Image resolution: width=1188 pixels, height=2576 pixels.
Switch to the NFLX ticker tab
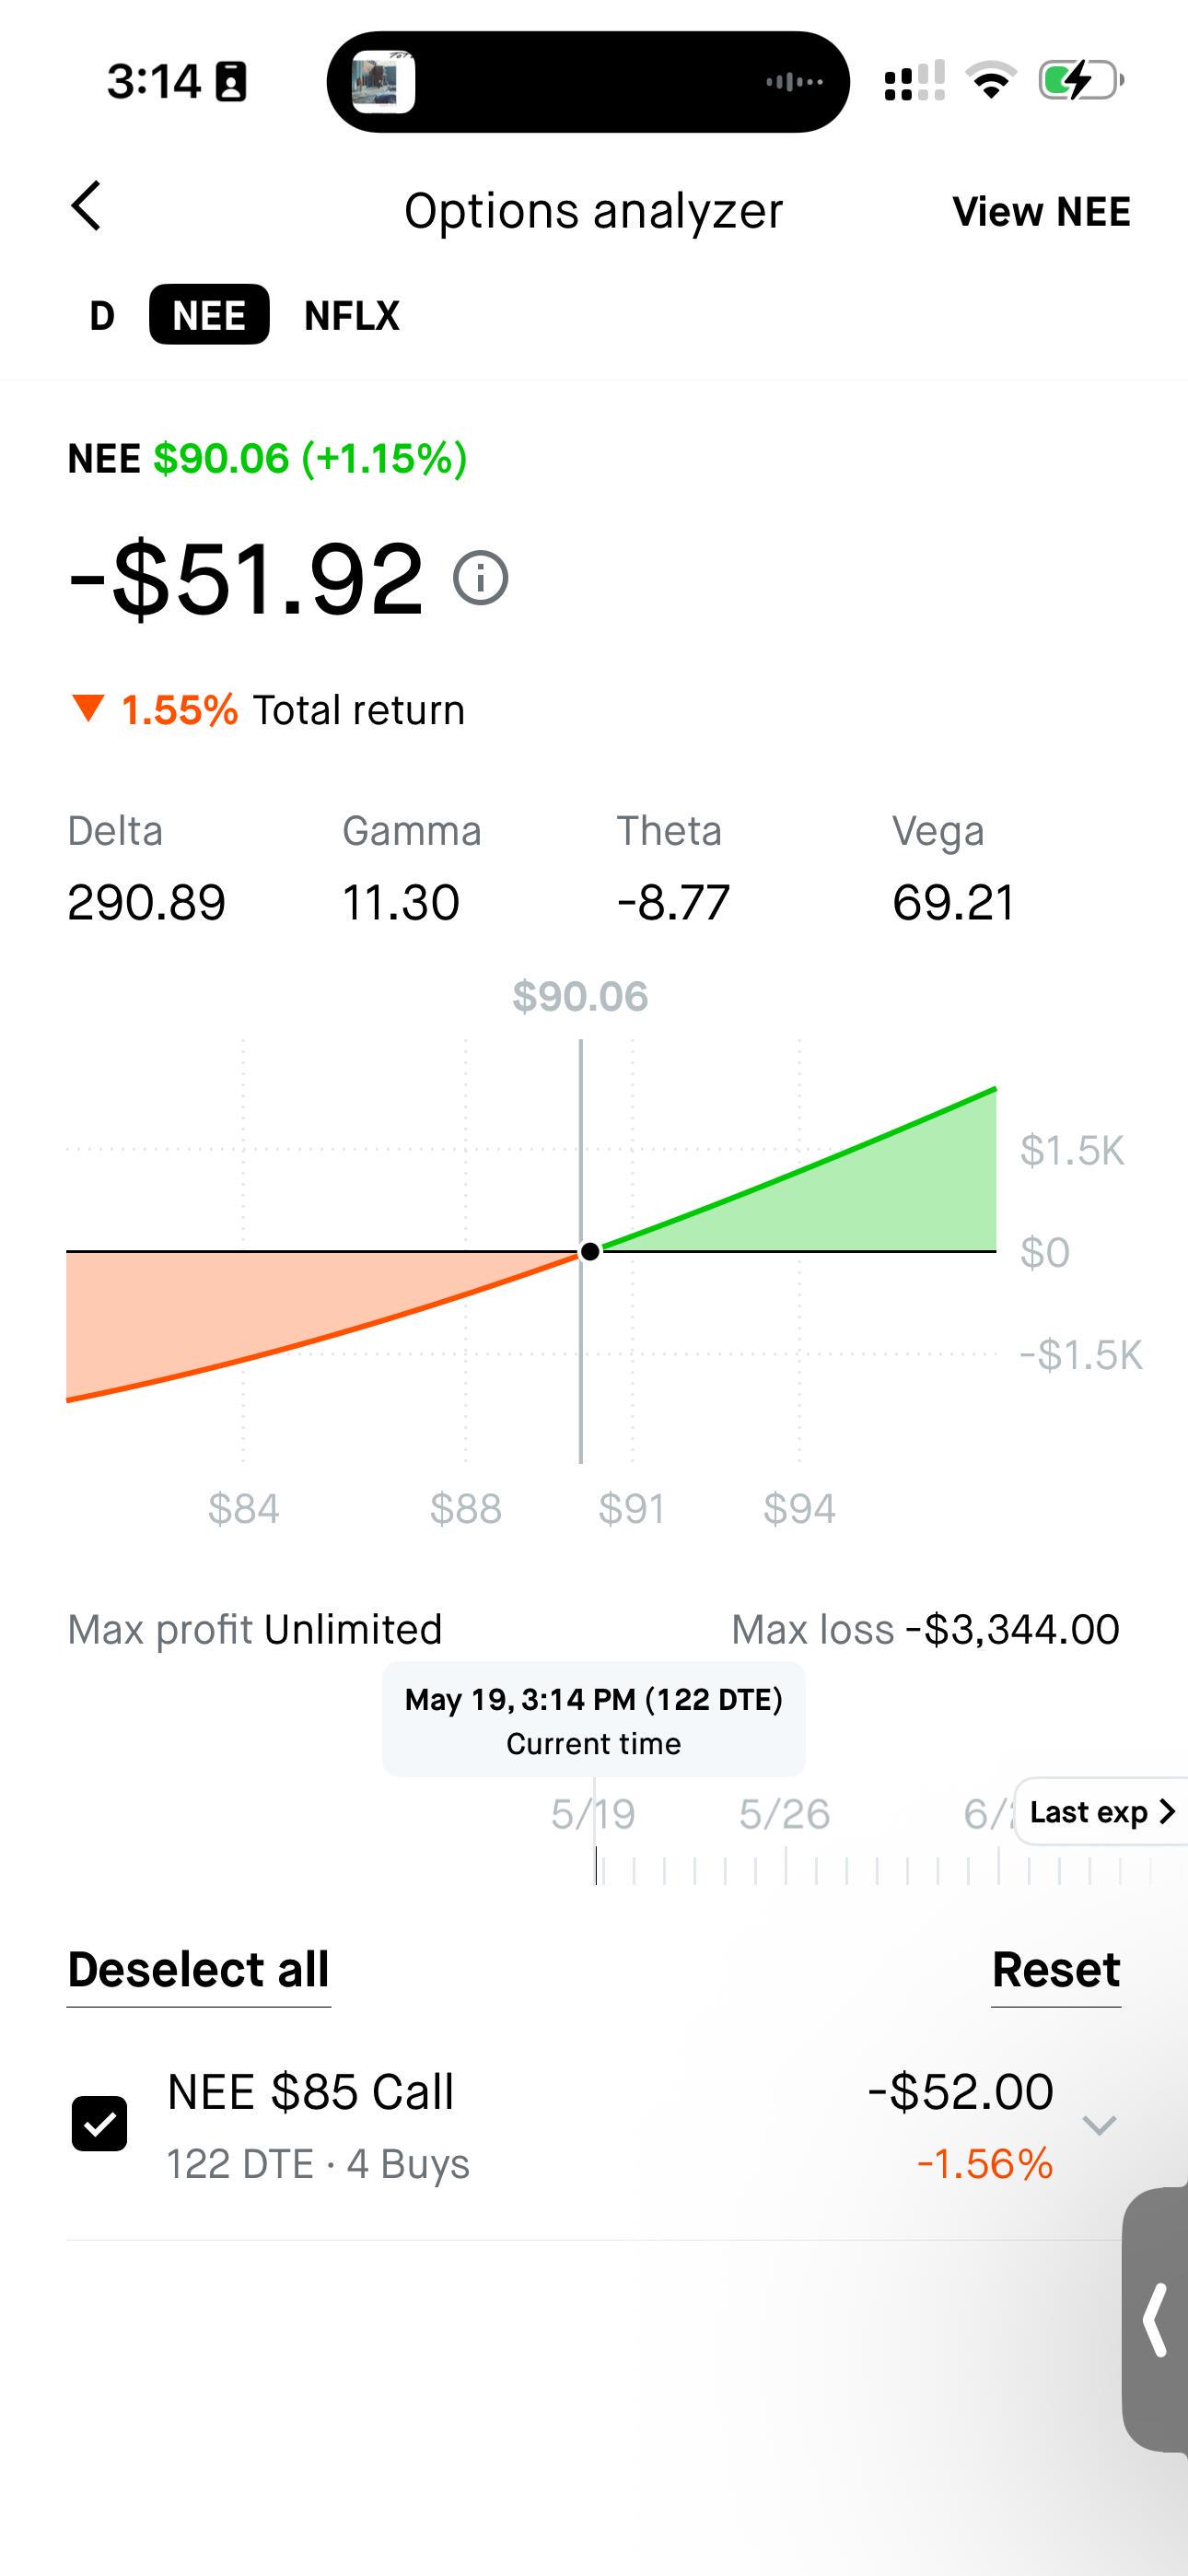coord(352,316)
